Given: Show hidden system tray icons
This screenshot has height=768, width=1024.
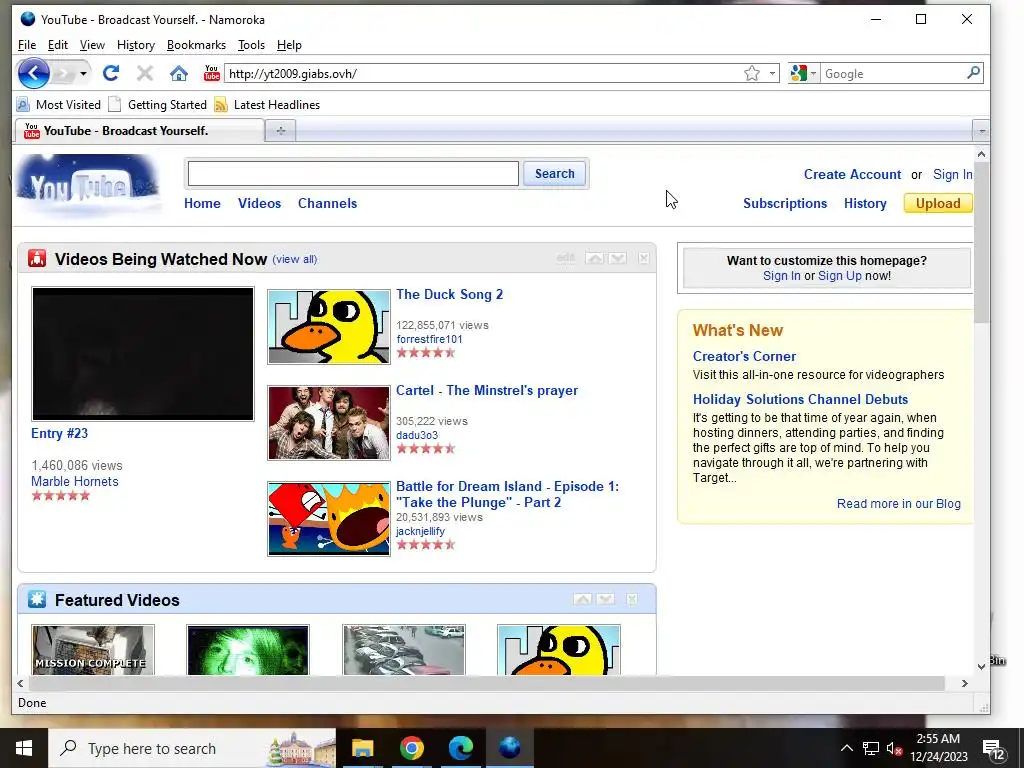Looking at the screenshot, I should click(846, 748).
